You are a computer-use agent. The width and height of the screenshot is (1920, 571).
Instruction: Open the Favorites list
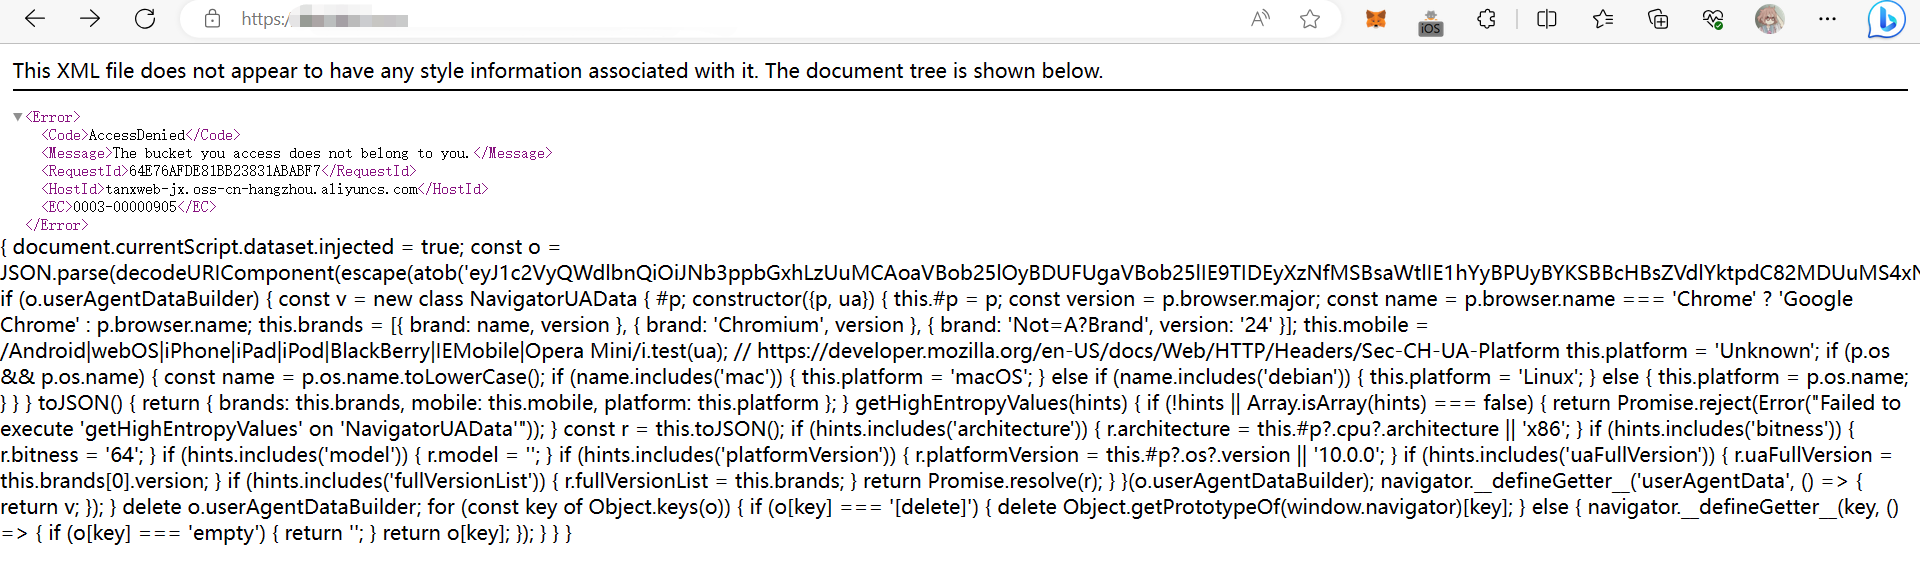[1603, 19]
